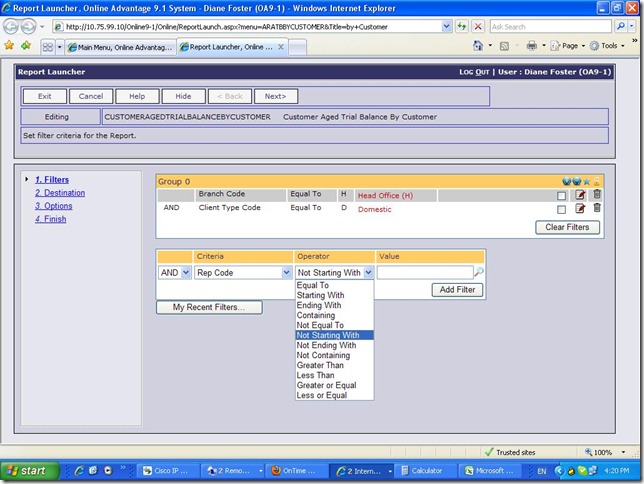Delete the Branch Code filter row
Image resolution: width=644 pixels, height=484 pixels.
tap(597, 195)
